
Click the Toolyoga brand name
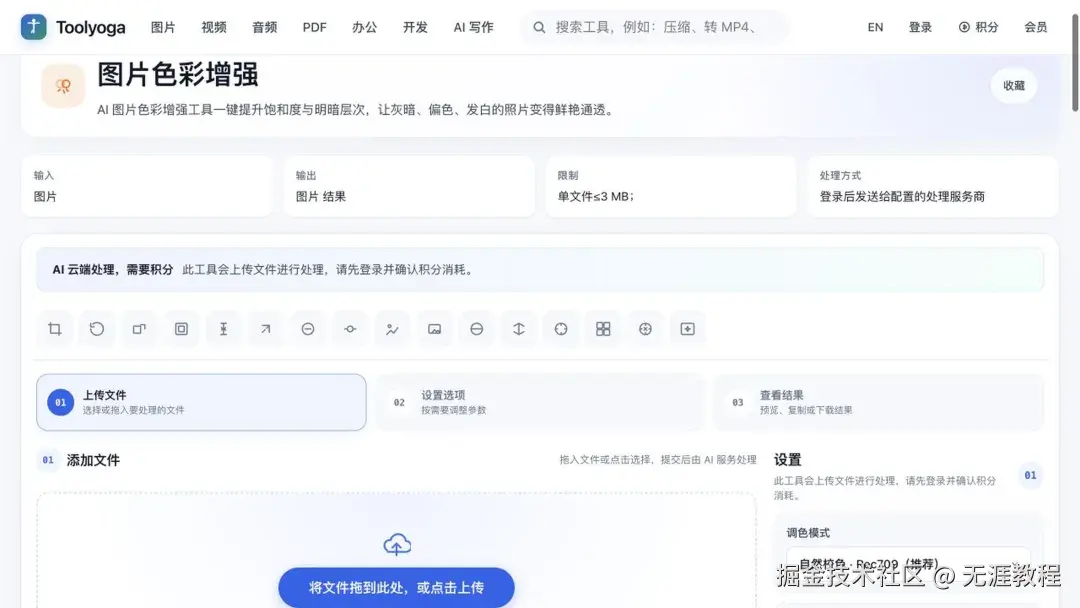click(x=90, y=28)
